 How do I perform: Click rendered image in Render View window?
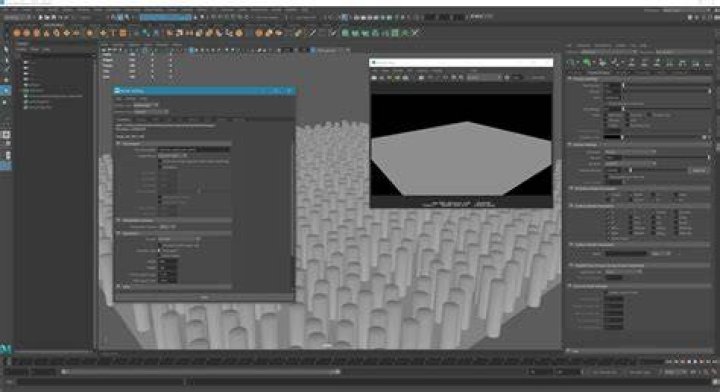coord(461,144)
